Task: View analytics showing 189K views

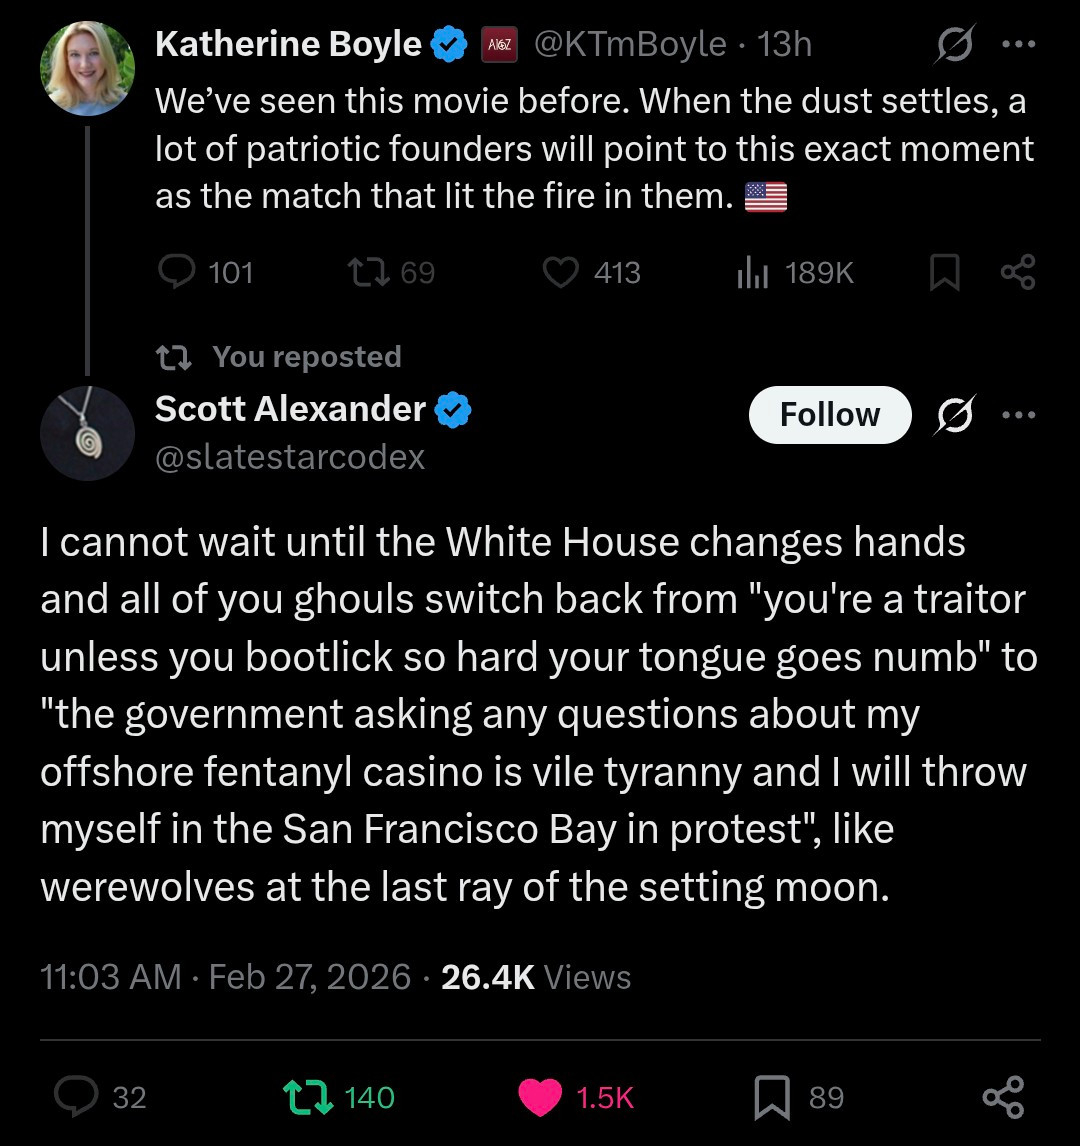Action: (753, 273)
